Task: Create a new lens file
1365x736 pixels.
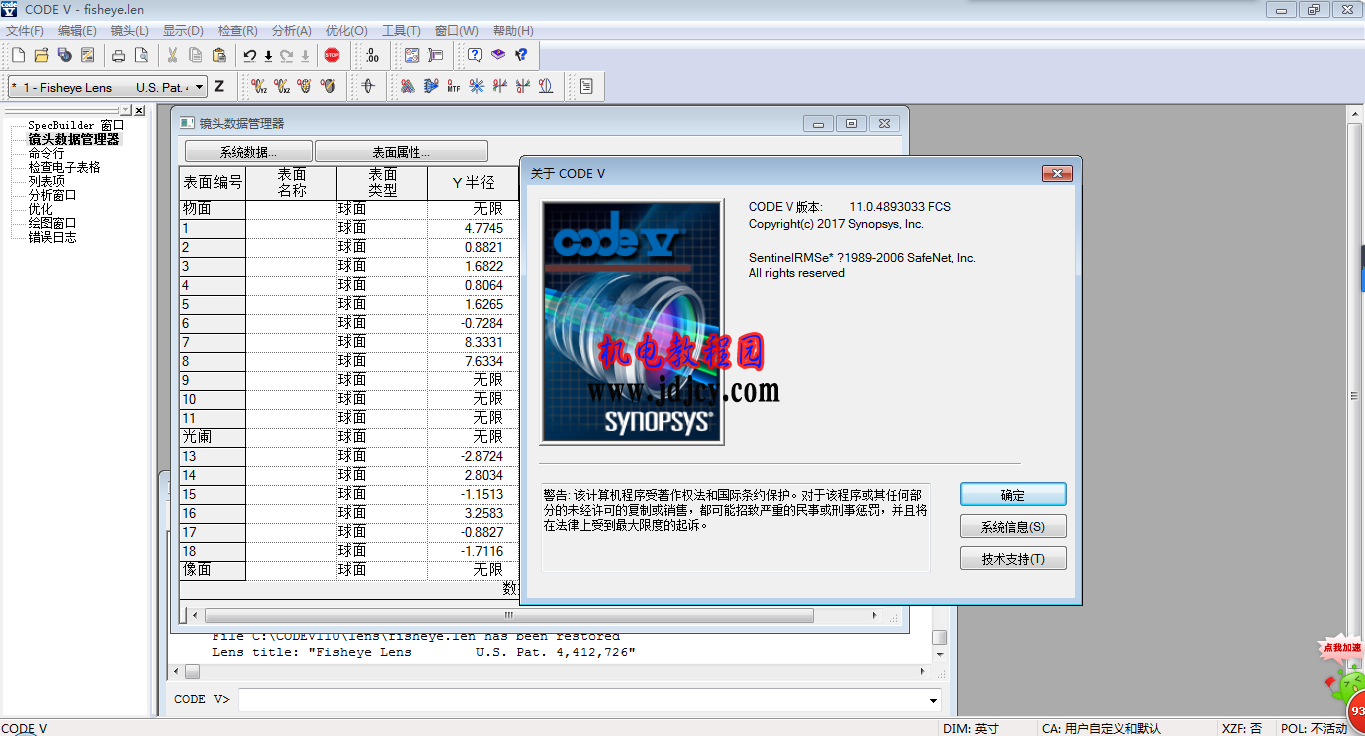Action: pyautogui.click(x=18, y=55)
